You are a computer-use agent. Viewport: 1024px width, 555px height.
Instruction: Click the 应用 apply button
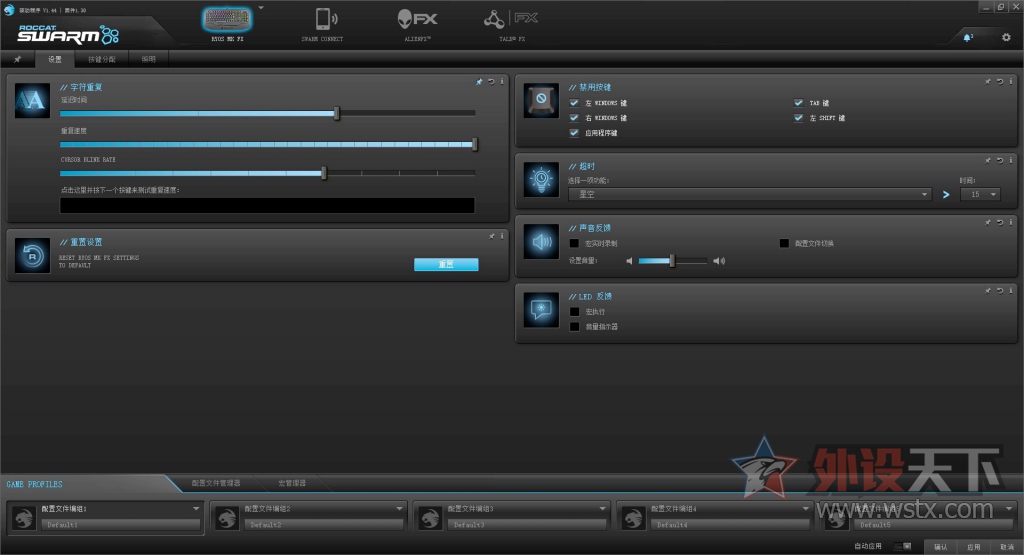point(973,547)
